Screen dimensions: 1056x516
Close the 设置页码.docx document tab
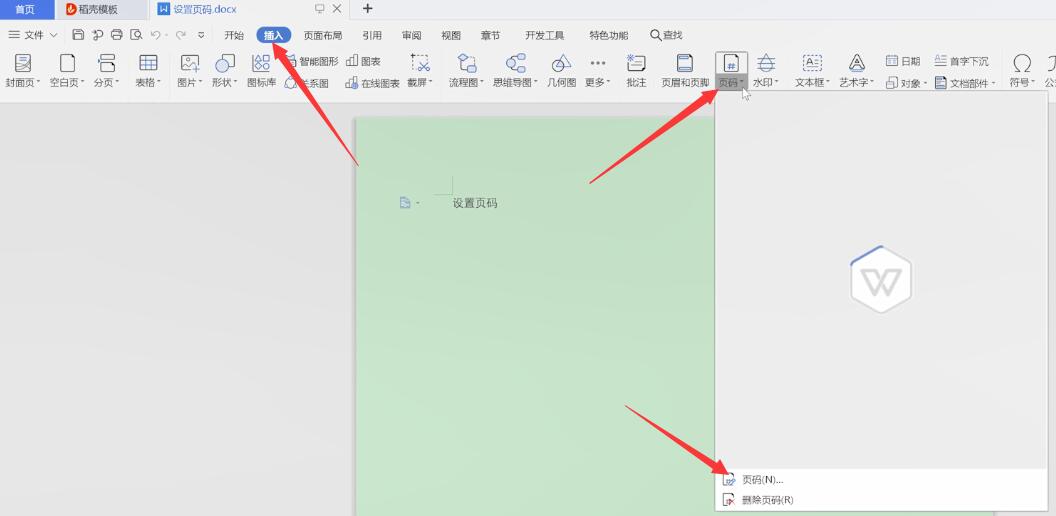[337, 9]
